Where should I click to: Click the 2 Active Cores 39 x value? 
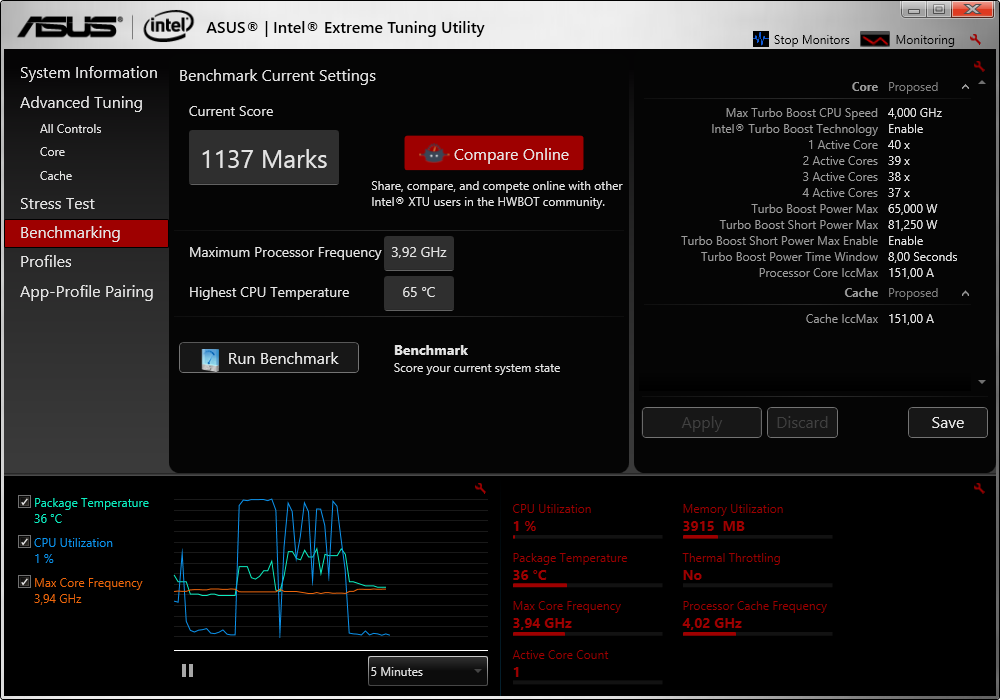tap(899, 161)
